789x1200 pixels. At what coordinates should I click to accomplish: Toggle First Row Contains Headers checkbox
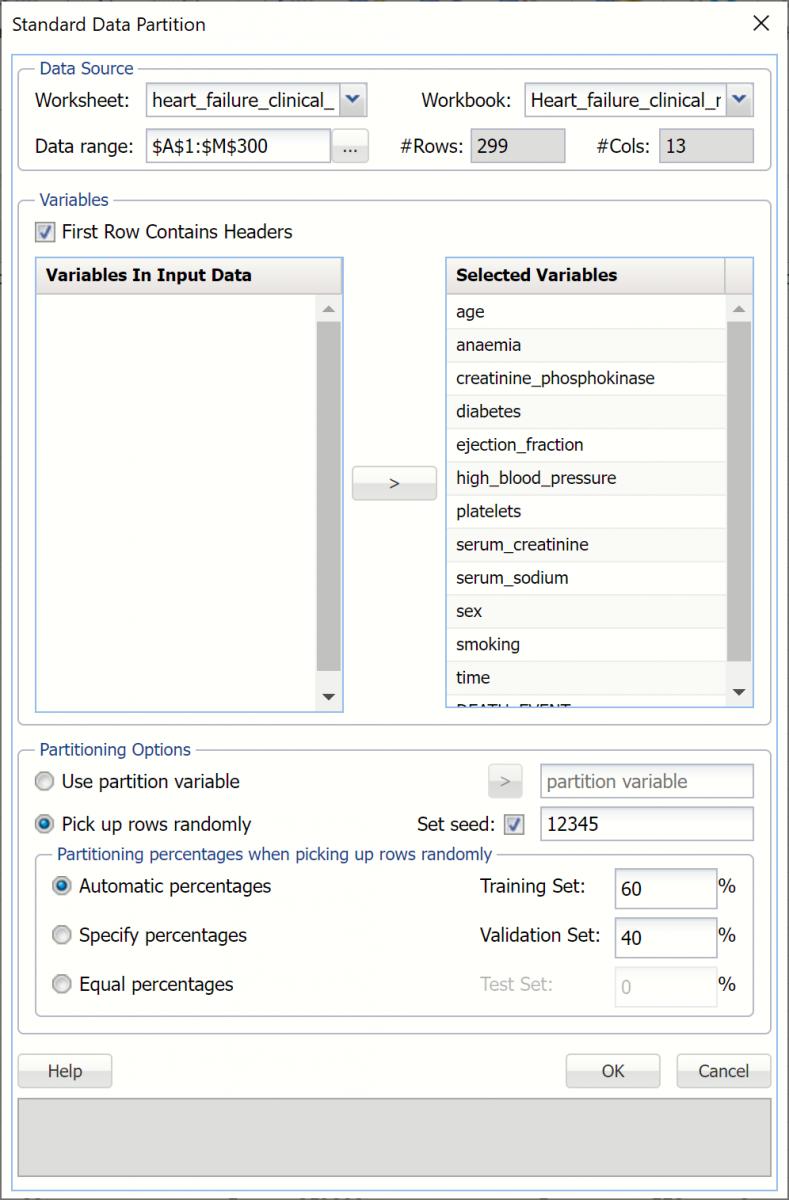click(45, 232)
